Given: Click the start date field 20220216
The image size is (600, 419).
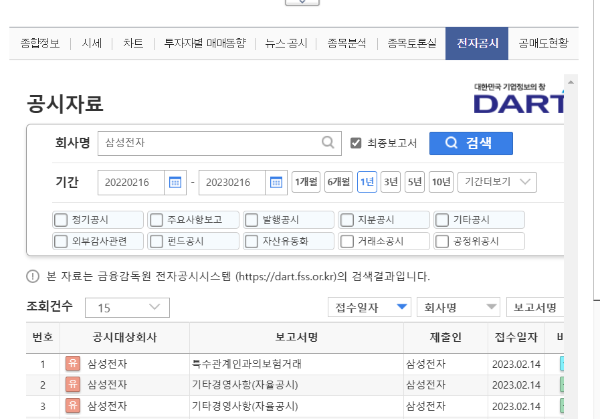Looking at the screenshot, I should pos(131,183).
